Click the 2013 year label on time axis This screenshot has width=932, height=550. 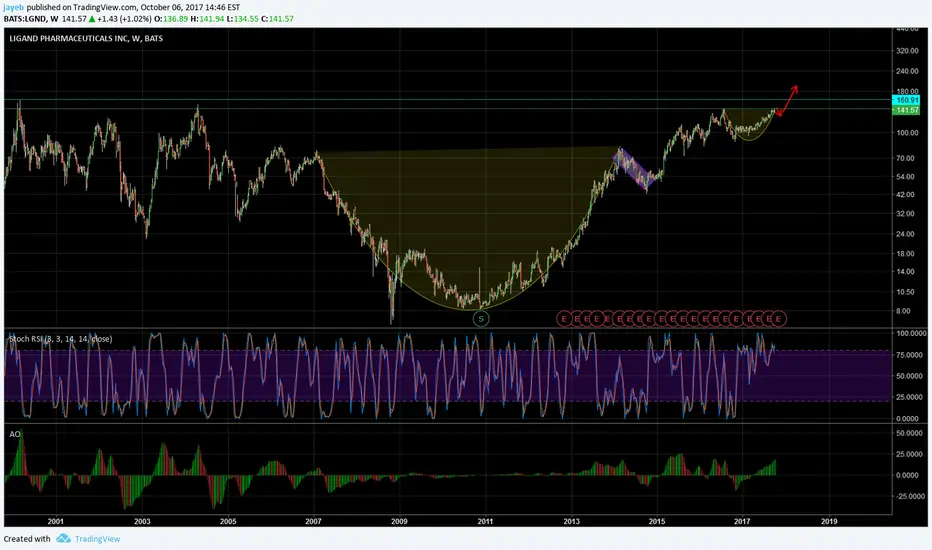571,521
